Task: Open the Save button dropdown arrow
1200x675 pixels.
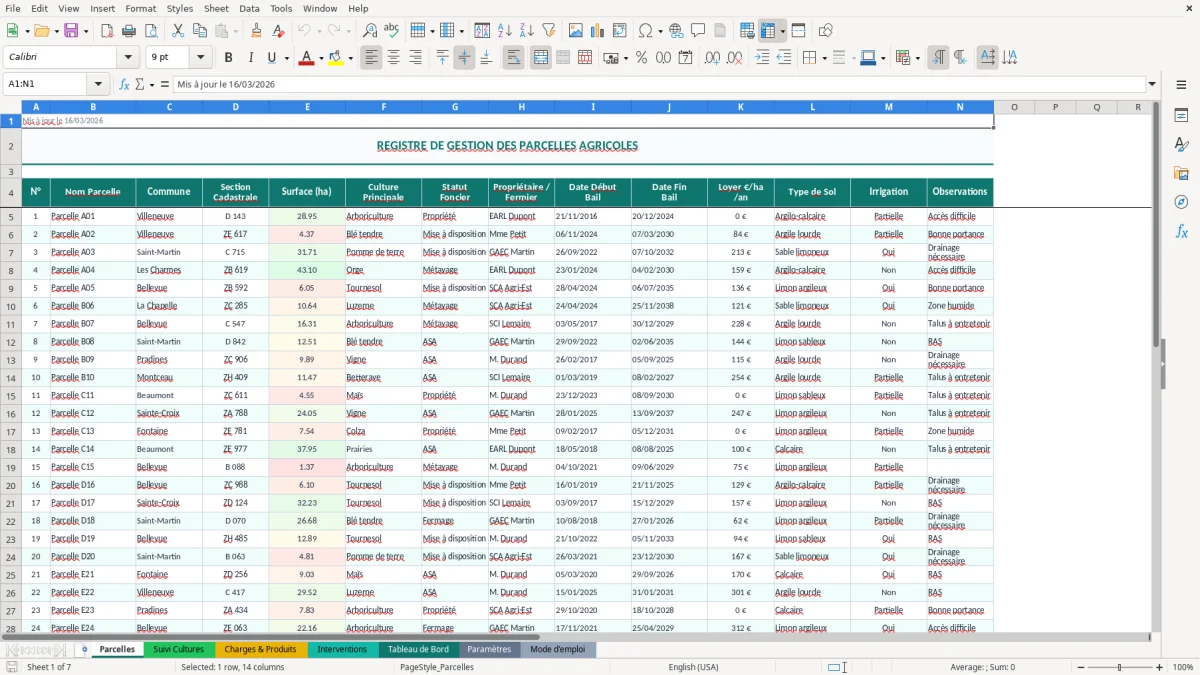Action: click(x=86, y=31)
